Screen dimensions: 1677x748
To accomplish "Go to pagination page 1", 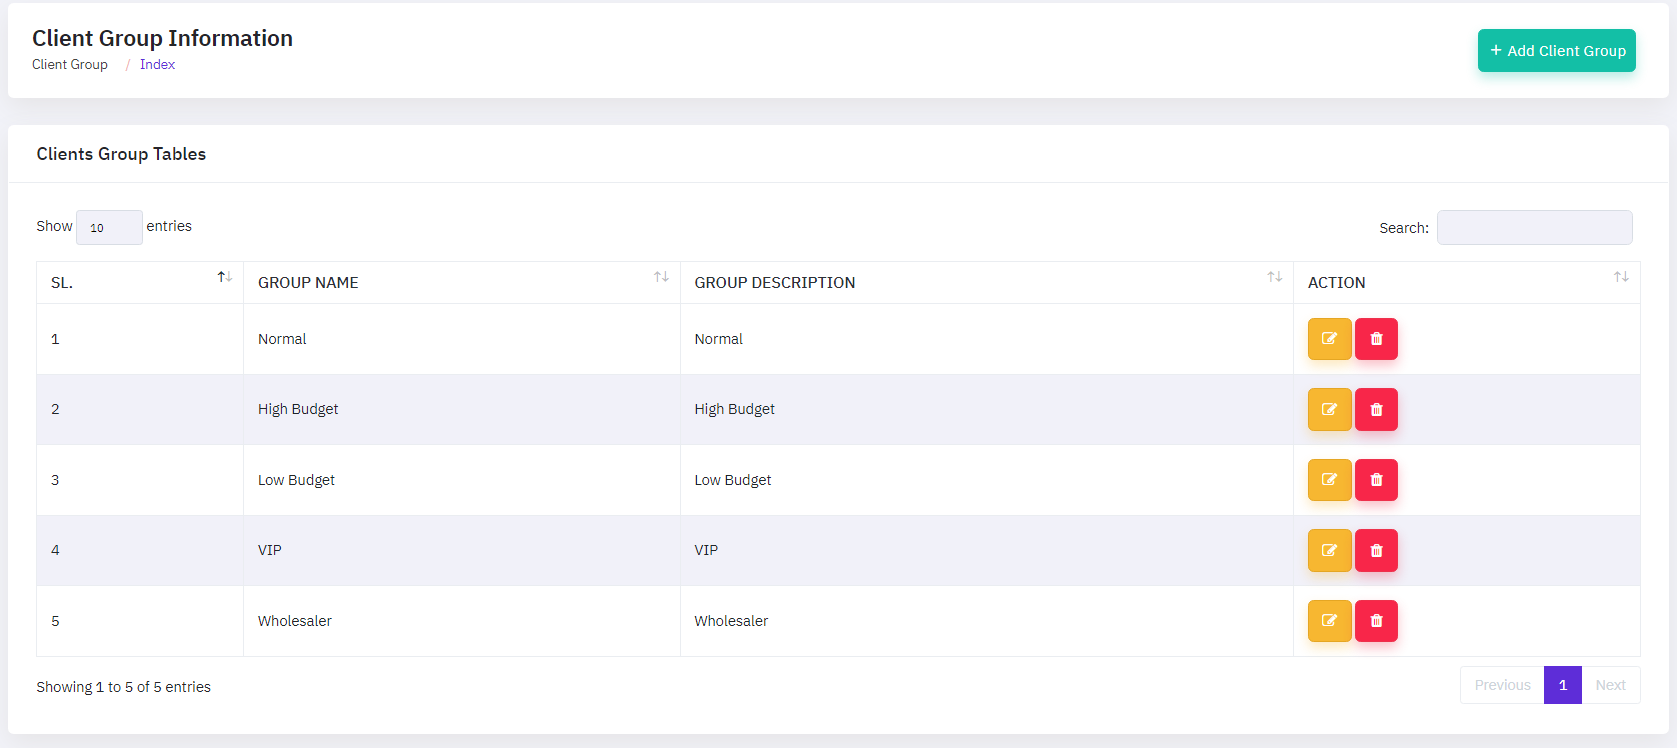I will pos(1562,685).
